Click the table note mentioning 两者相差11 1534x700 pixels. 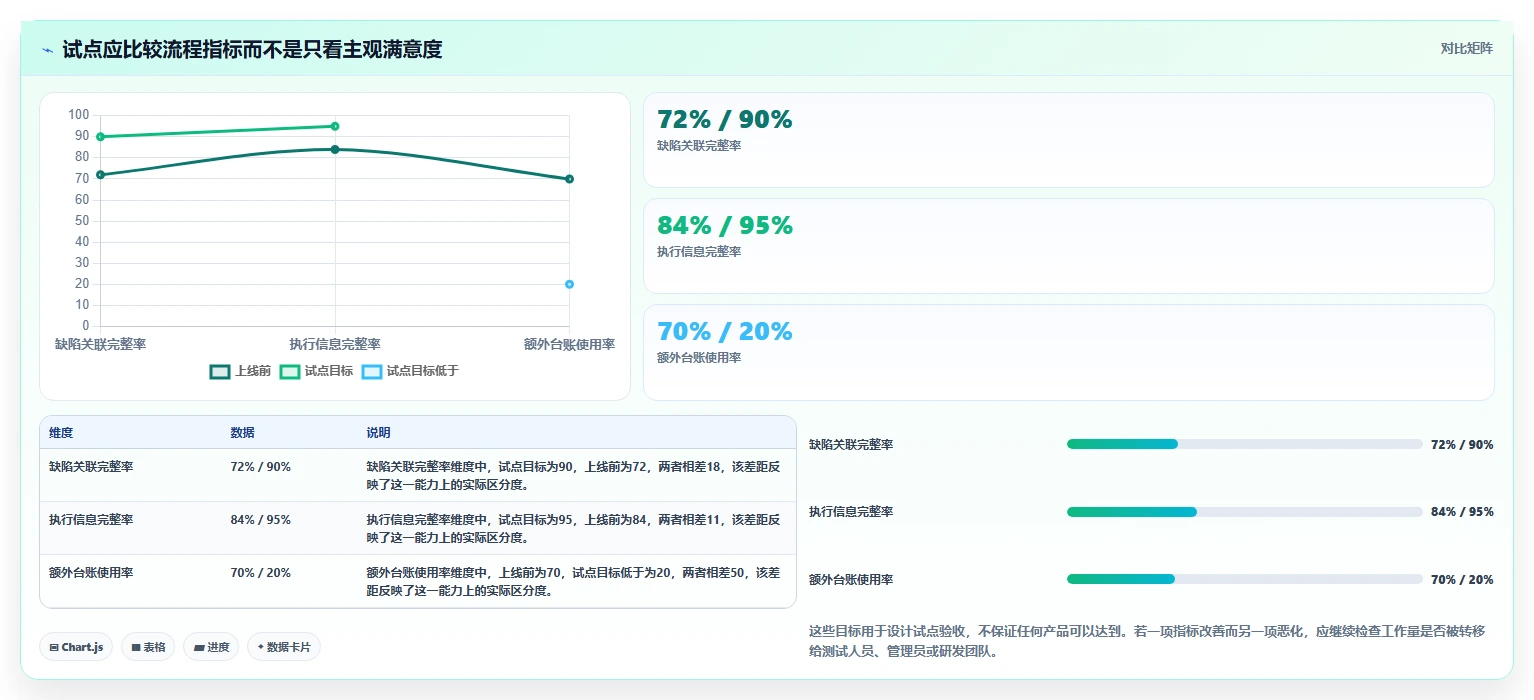coord(574,528)
